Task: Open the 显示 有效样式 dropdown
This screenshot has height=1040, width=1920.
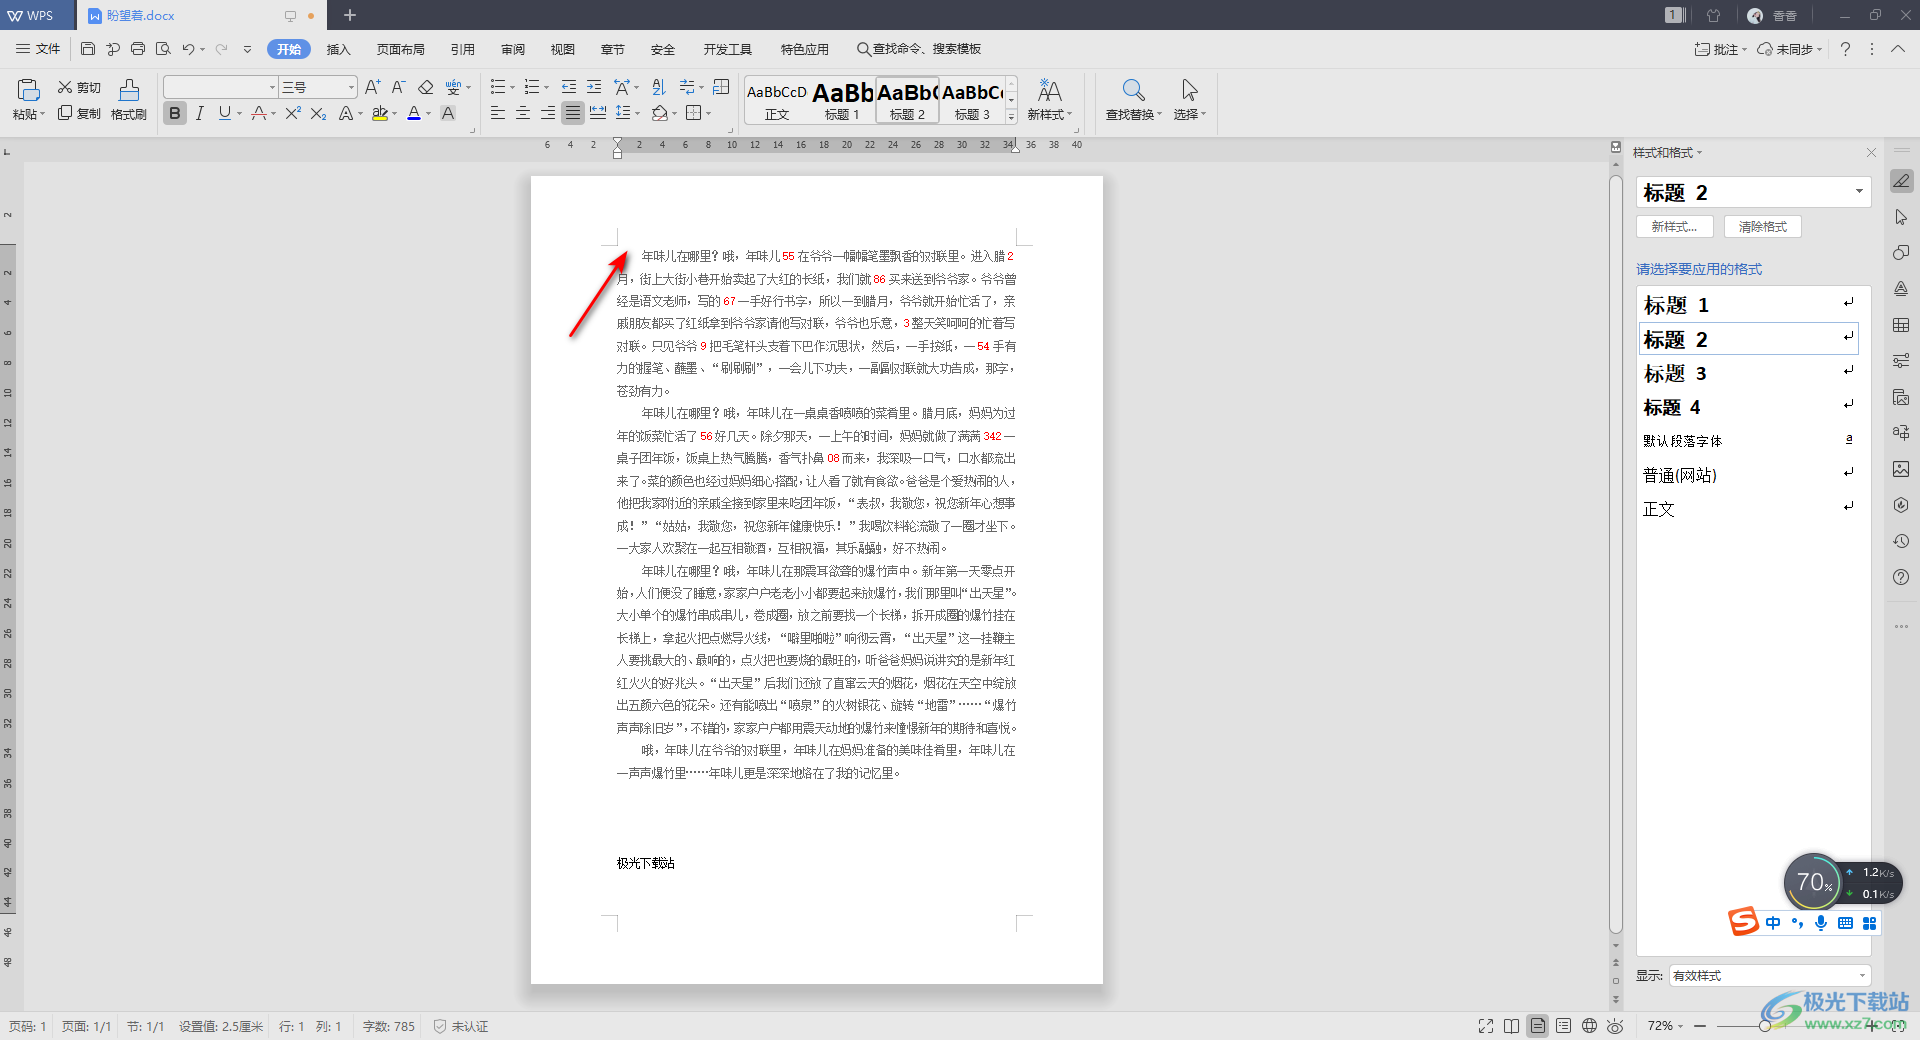Action: [x=1769, y=975]
